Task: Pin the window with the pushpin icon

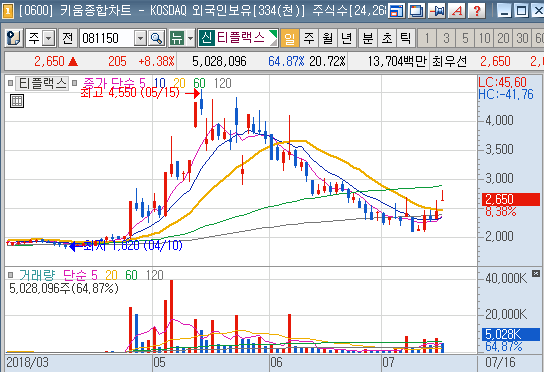Action: (x=437, y=11)
